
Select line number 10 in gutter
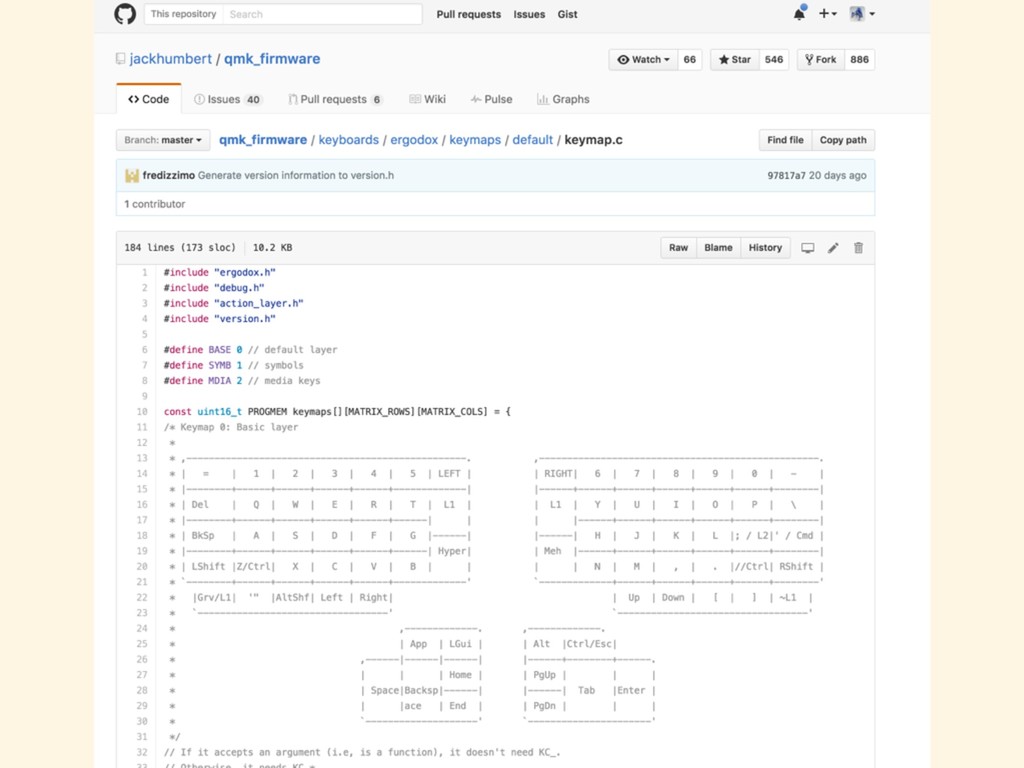click(142, 411)
